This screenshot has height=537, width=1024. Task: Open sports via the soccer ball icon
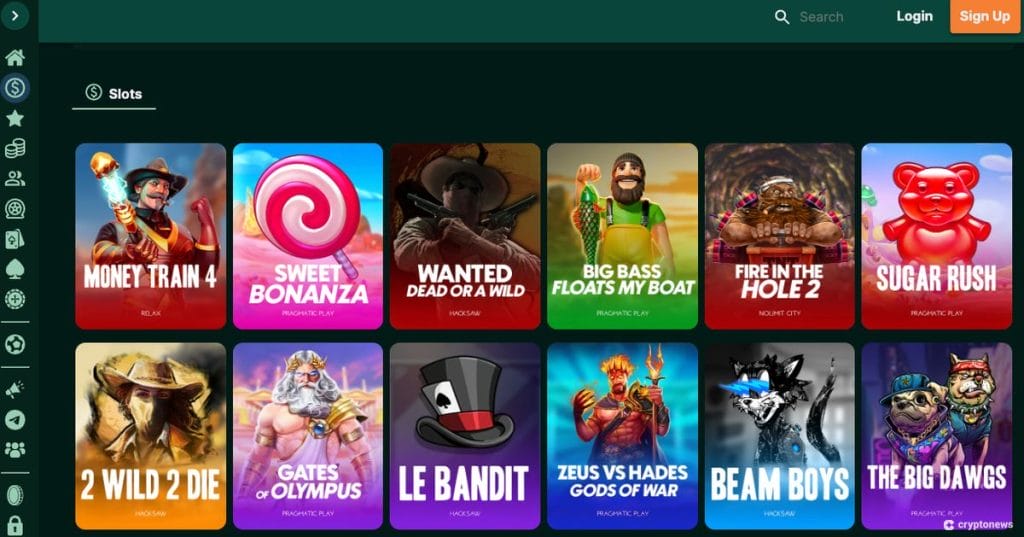click(x=15, y=344)
